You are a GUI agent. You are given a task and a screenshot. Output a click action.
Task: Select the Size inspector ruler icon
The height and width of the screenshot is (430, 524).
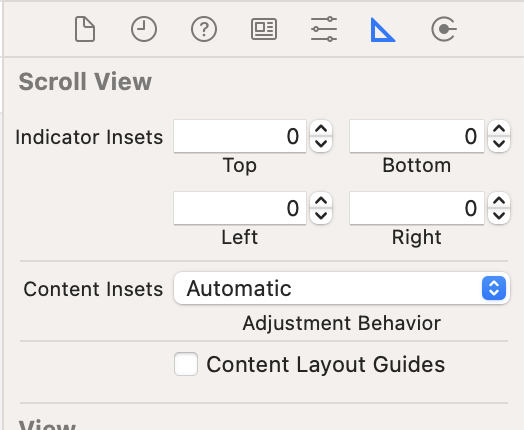pos(383,30)
